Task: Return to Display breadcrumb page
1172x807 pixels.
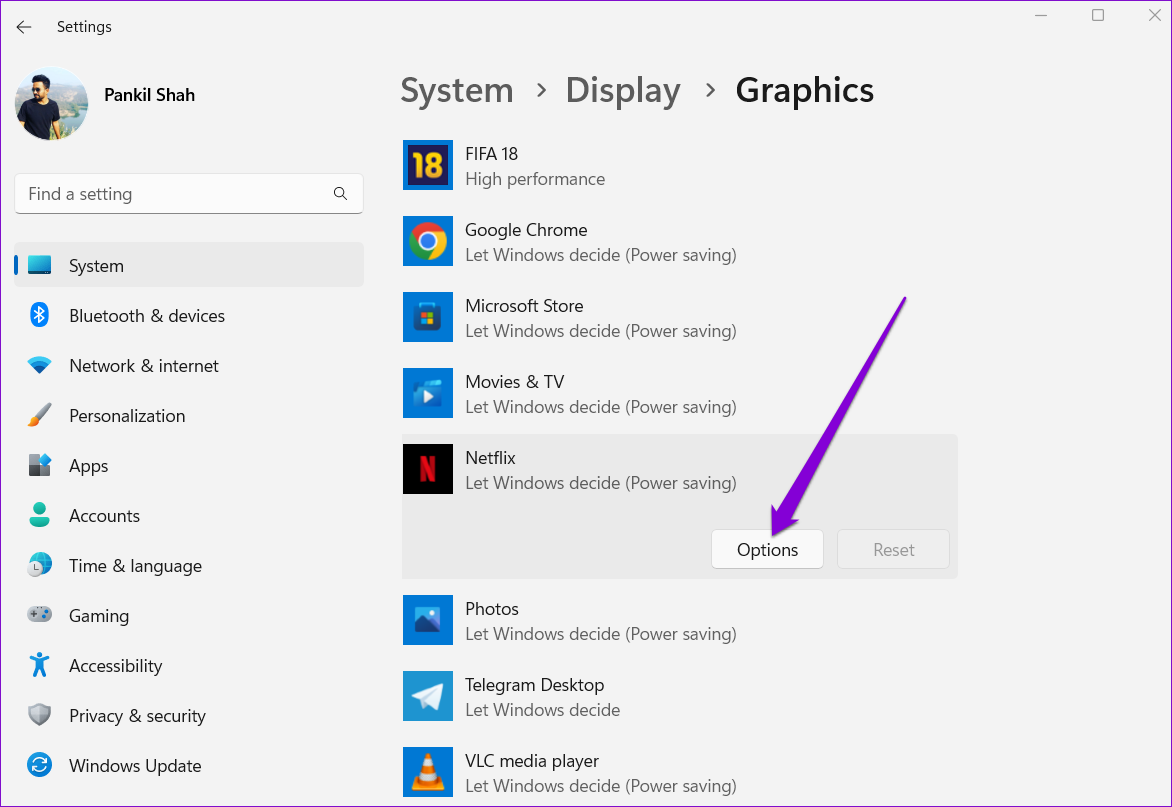Action: (622, 90)
